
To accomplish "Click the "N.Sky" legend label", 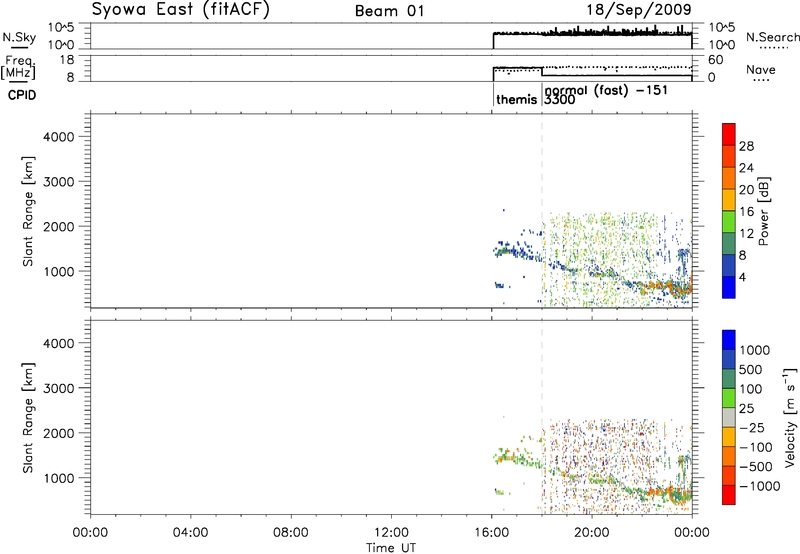I will (19, 37).
